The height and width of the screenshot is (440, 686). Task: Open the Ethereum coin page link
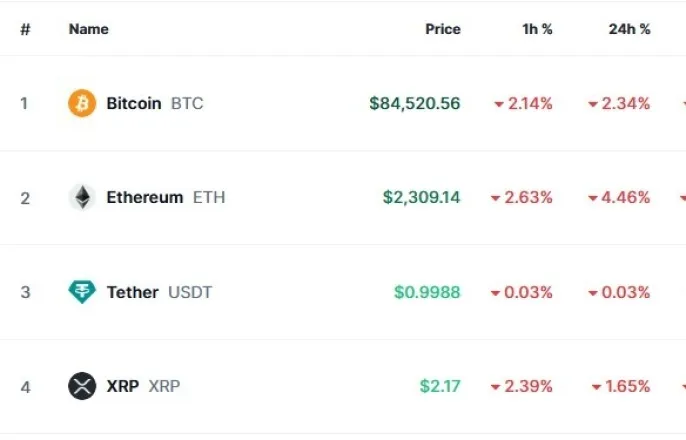click(145, 197)
